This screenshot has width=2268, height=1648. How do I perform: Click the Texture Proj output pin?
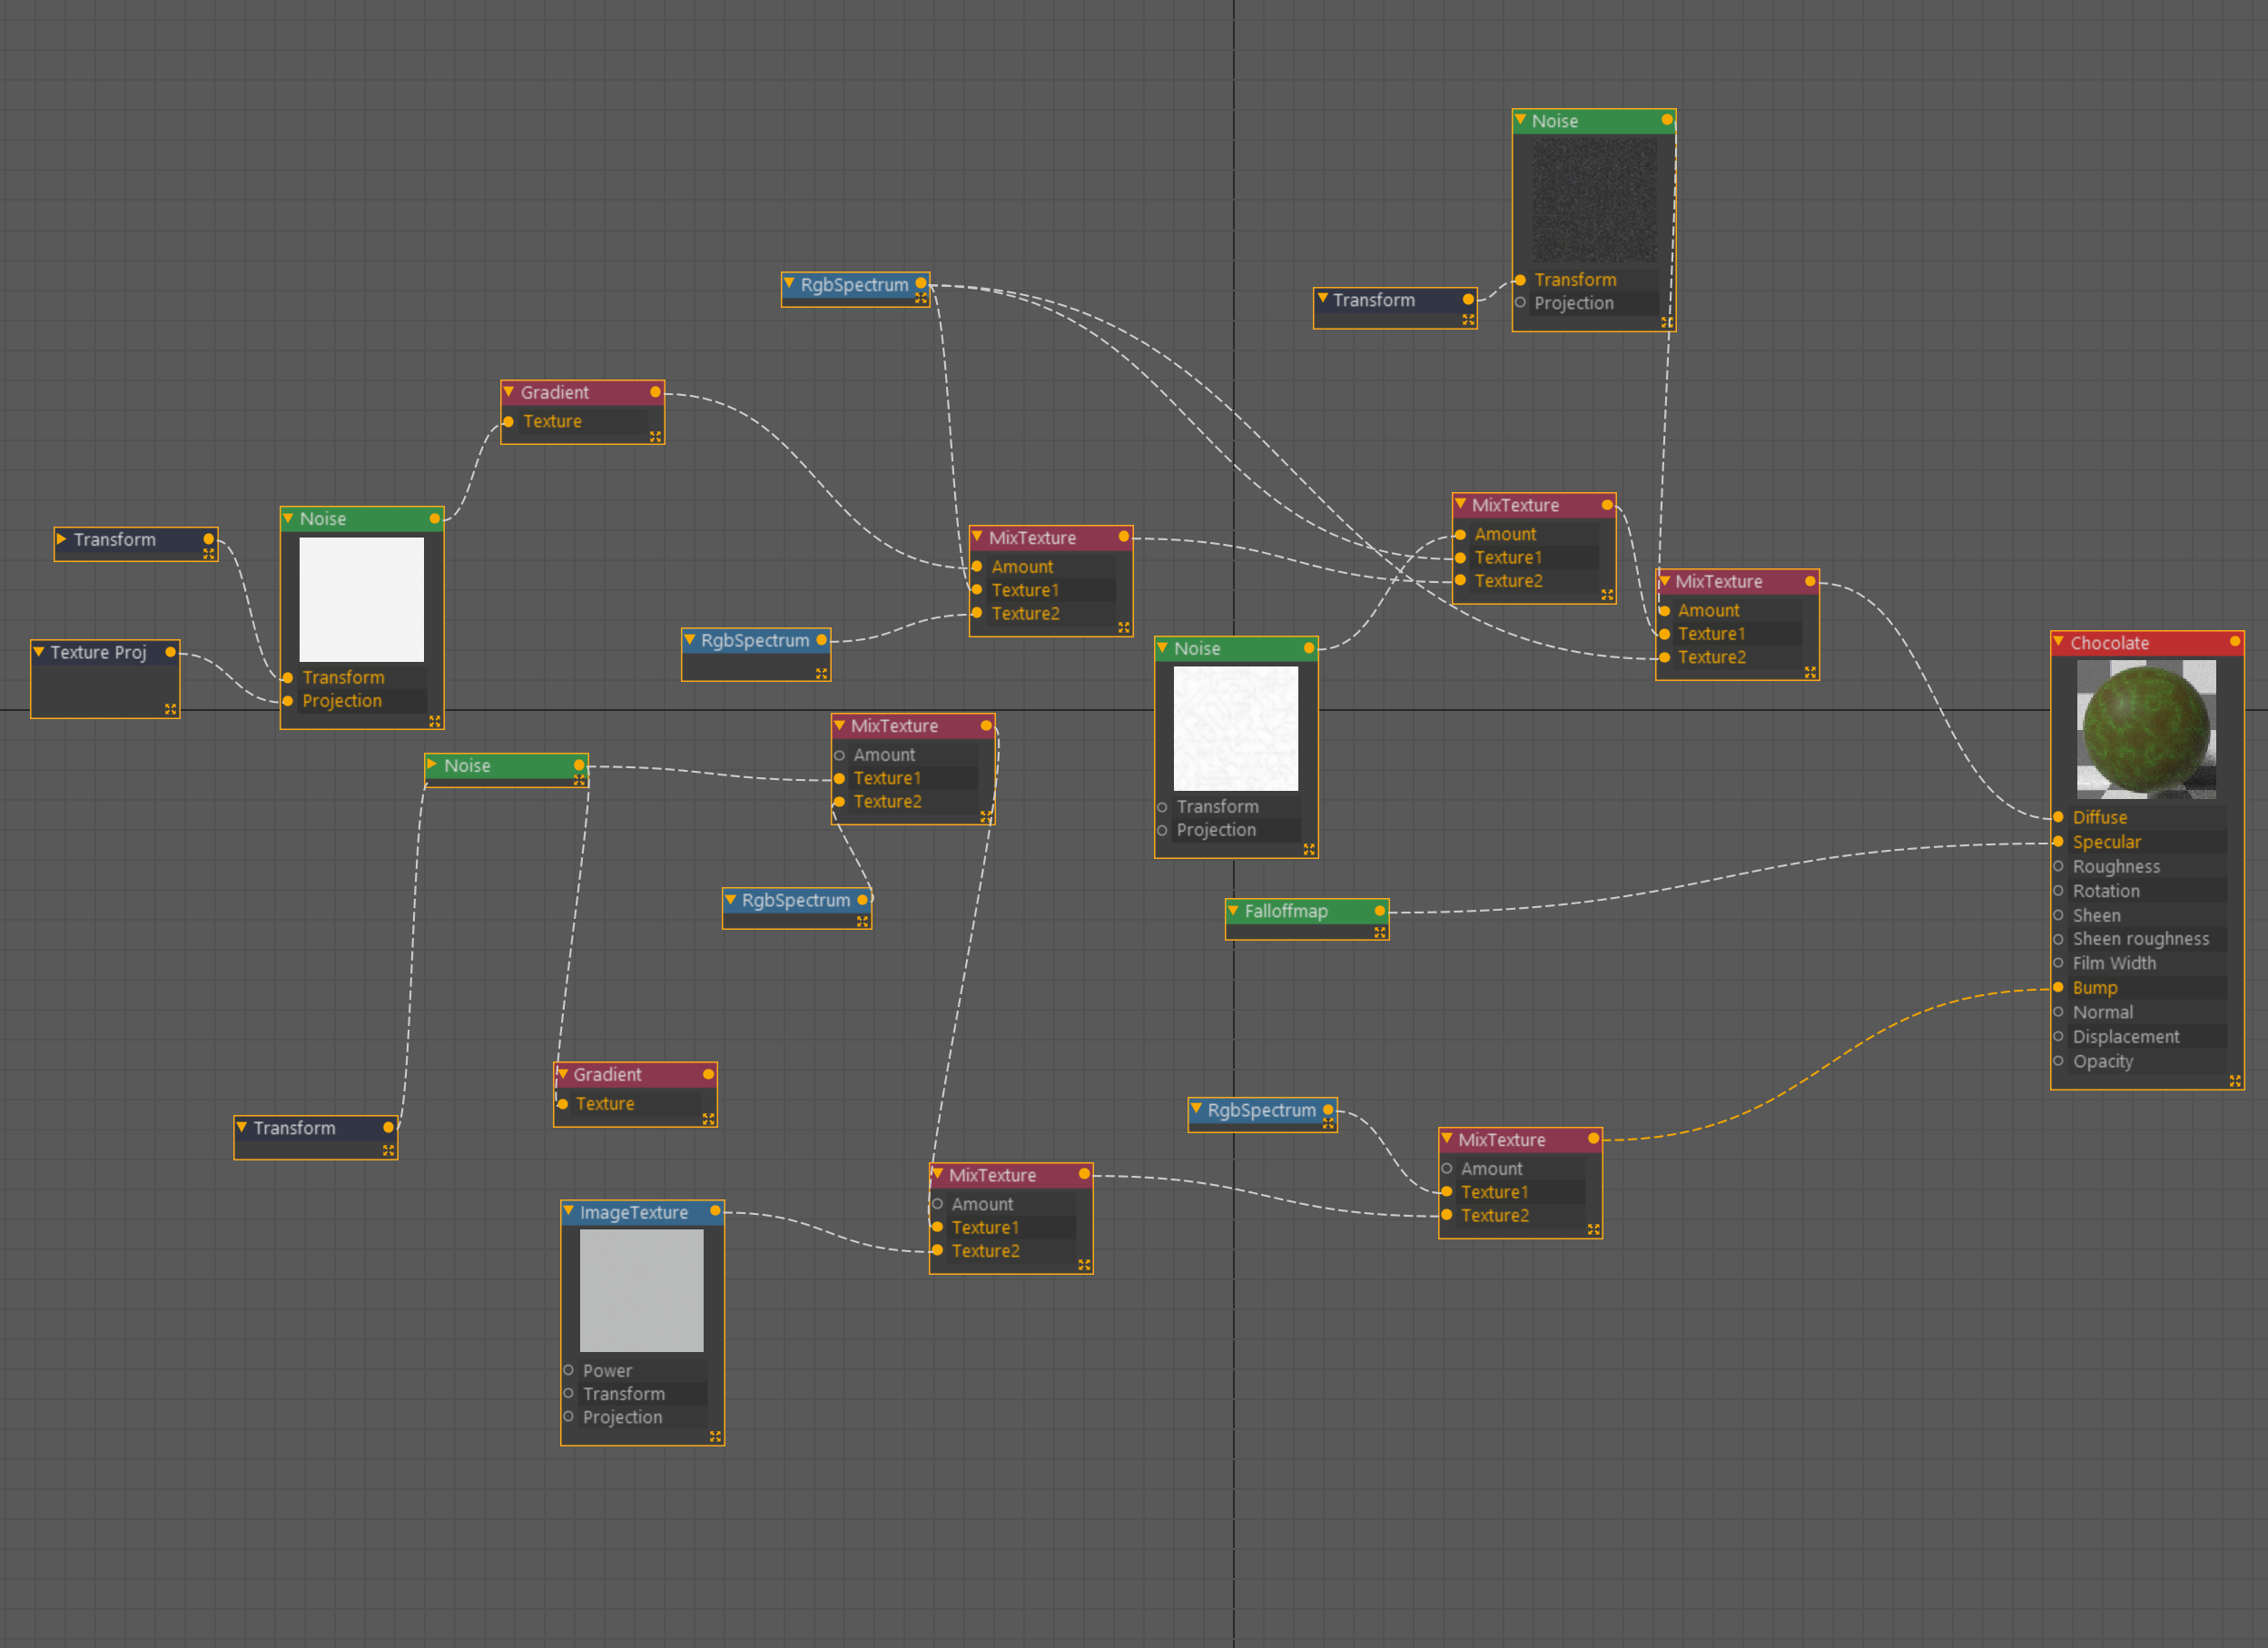(171, 652)
